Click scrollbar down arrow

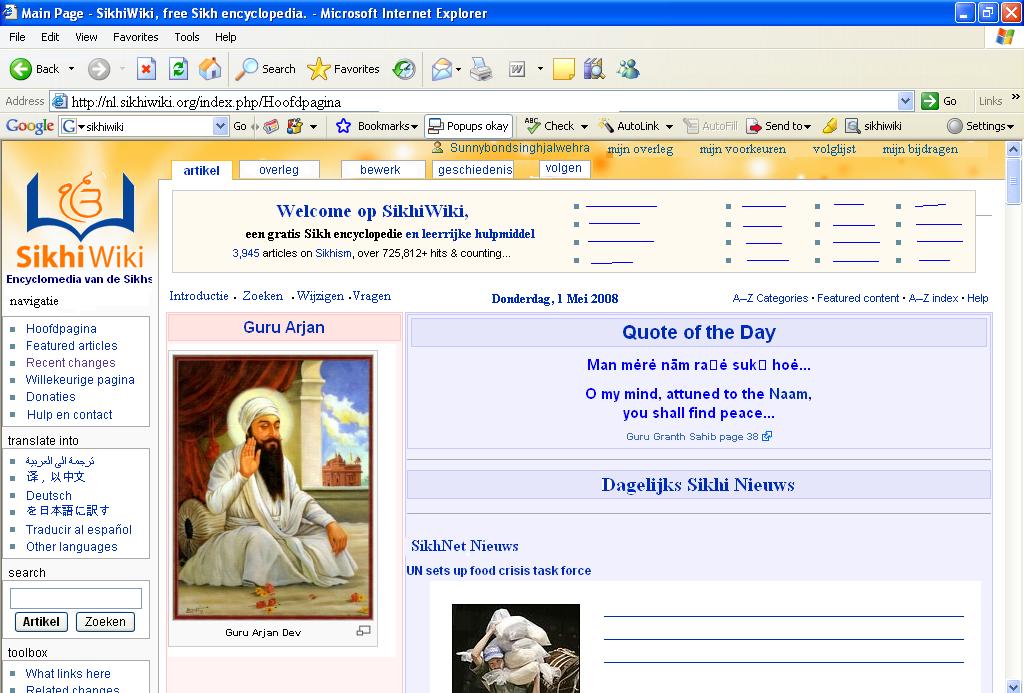click(x=1014, y=686)
